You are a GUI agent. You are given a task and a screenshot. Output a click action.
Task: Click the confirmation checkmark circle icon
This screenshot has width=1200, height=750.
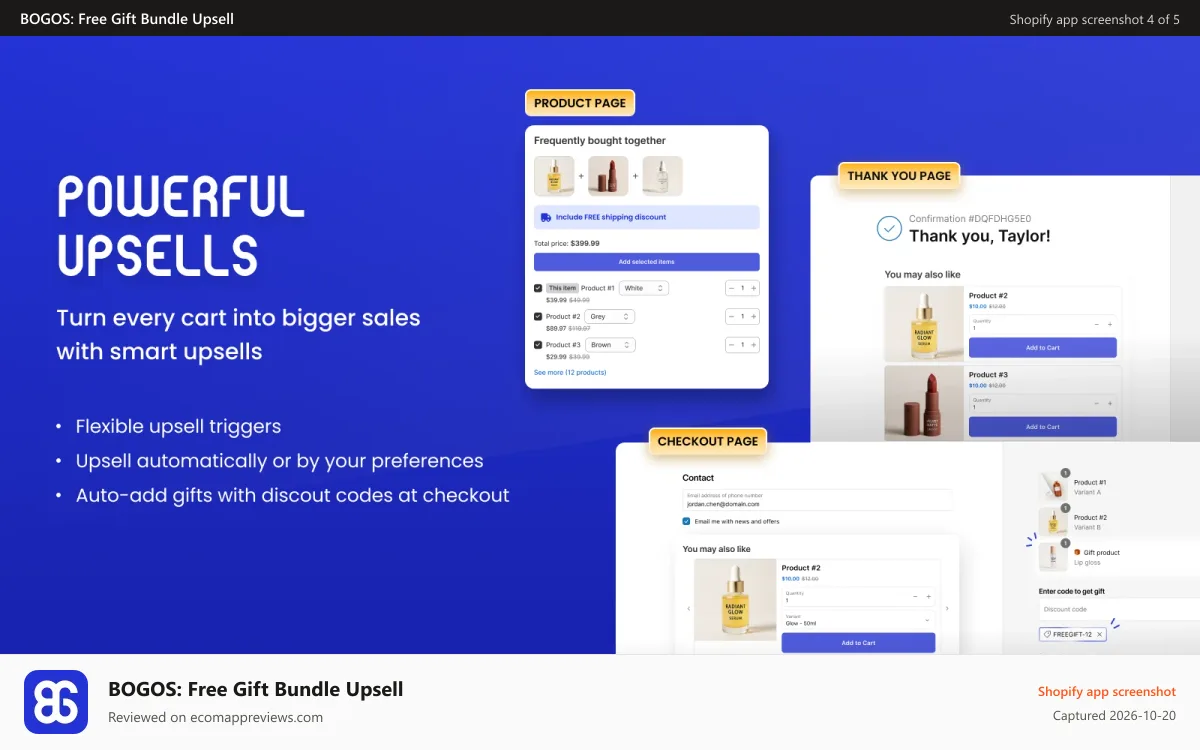point(889,229)
